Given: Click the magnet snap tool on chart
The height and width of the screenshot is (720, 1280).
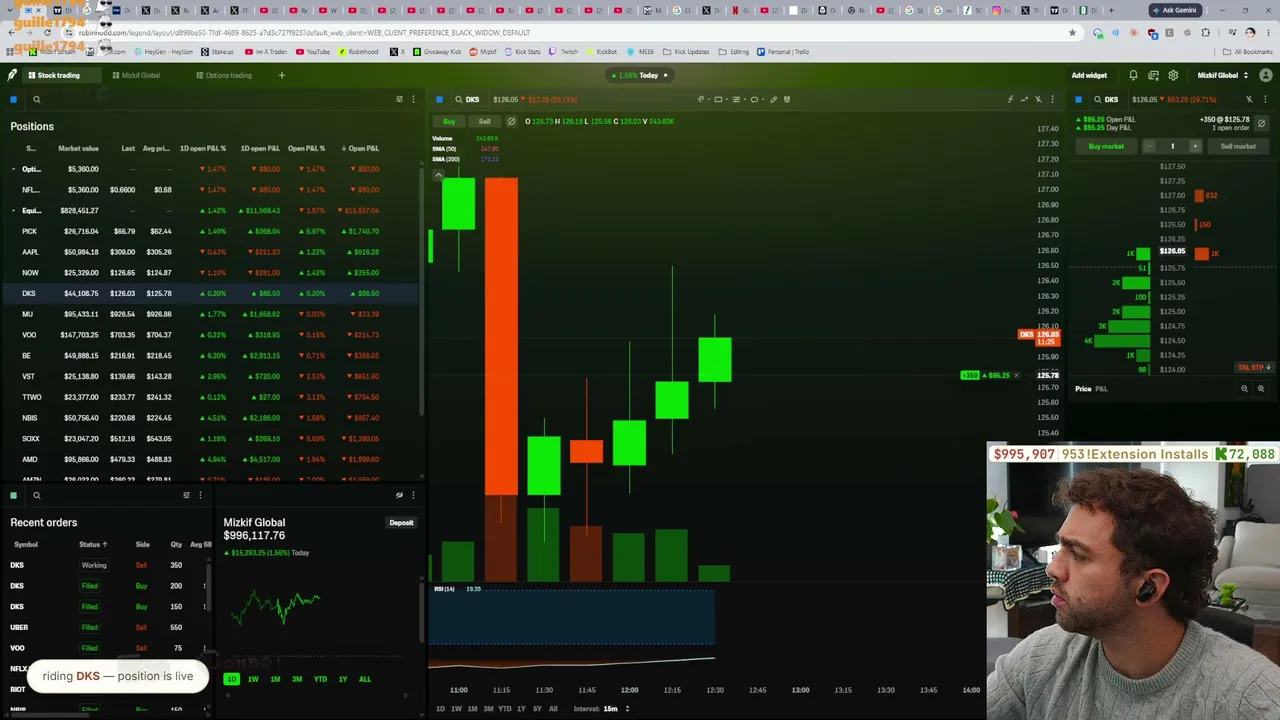Looking at the screenshot, I should point(787,100).
